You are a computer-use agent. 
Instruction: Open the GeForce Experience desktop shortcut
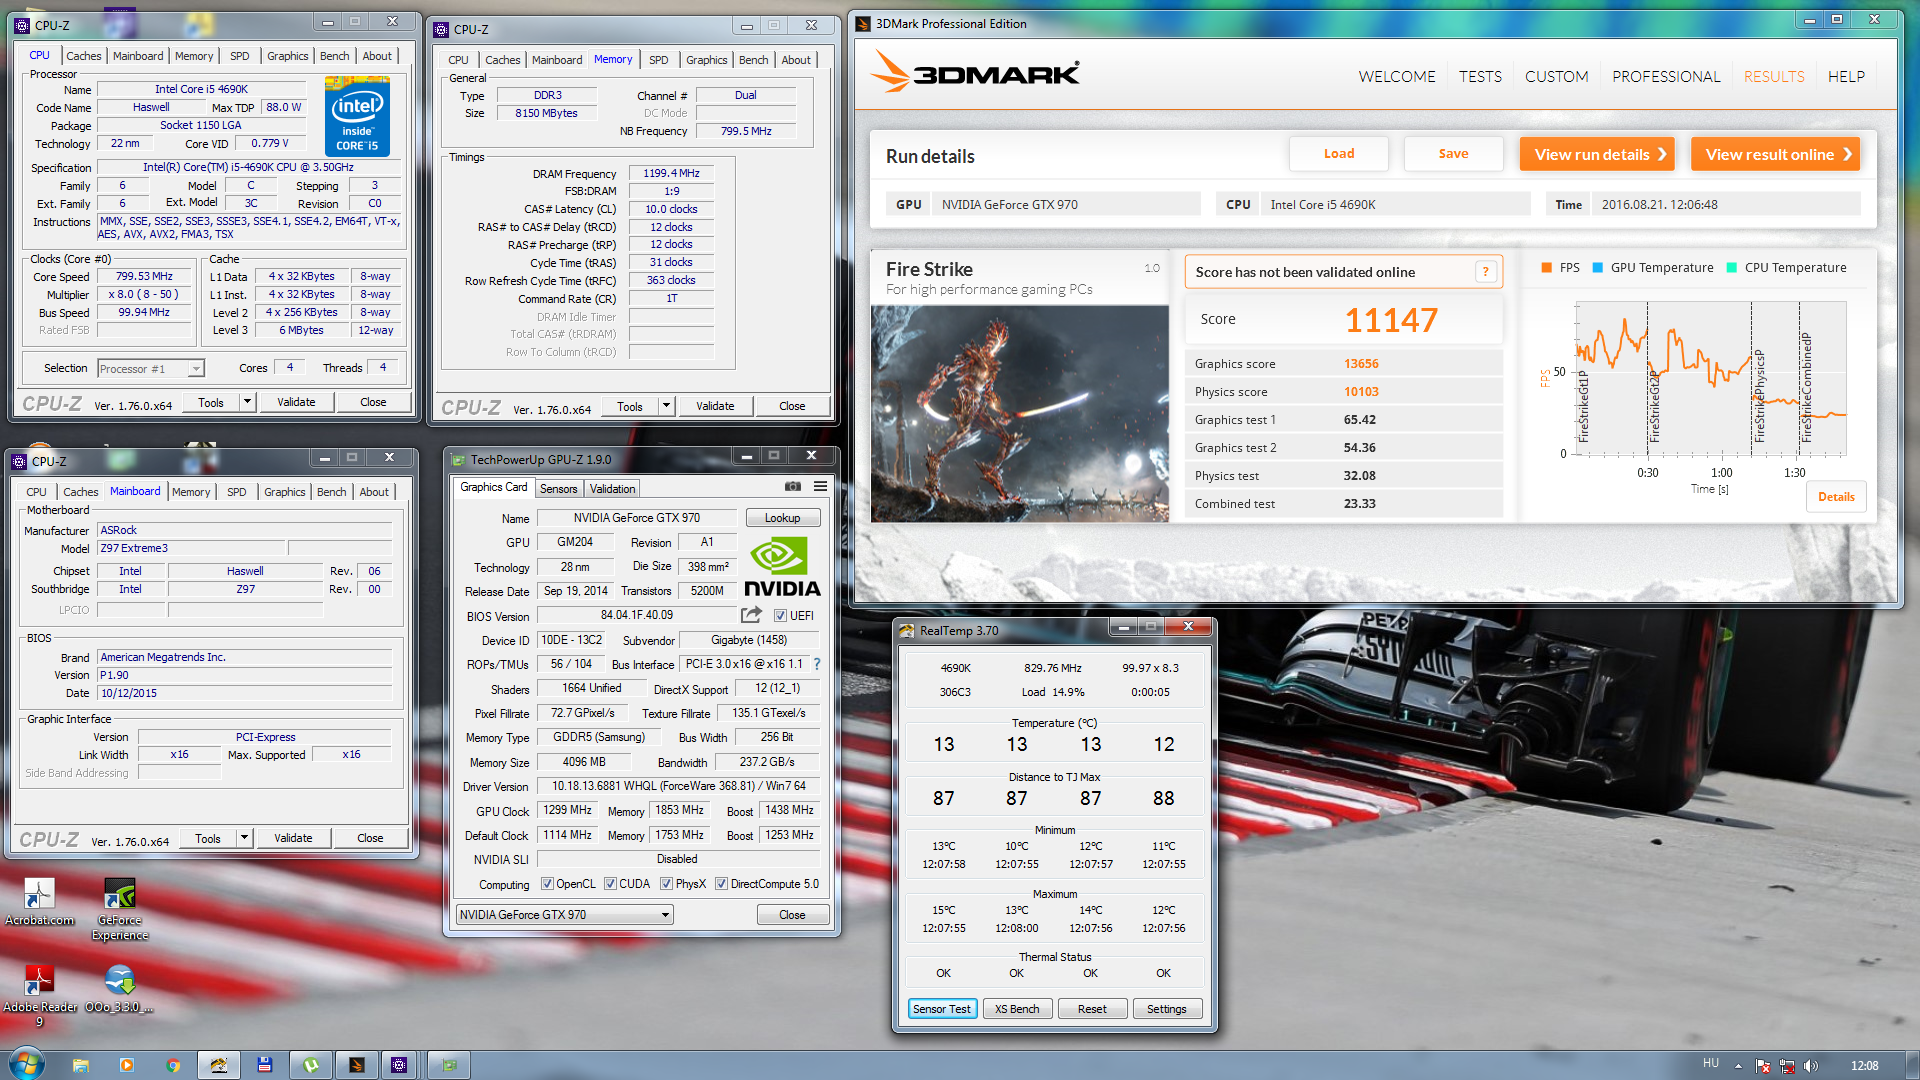point(120,909)
